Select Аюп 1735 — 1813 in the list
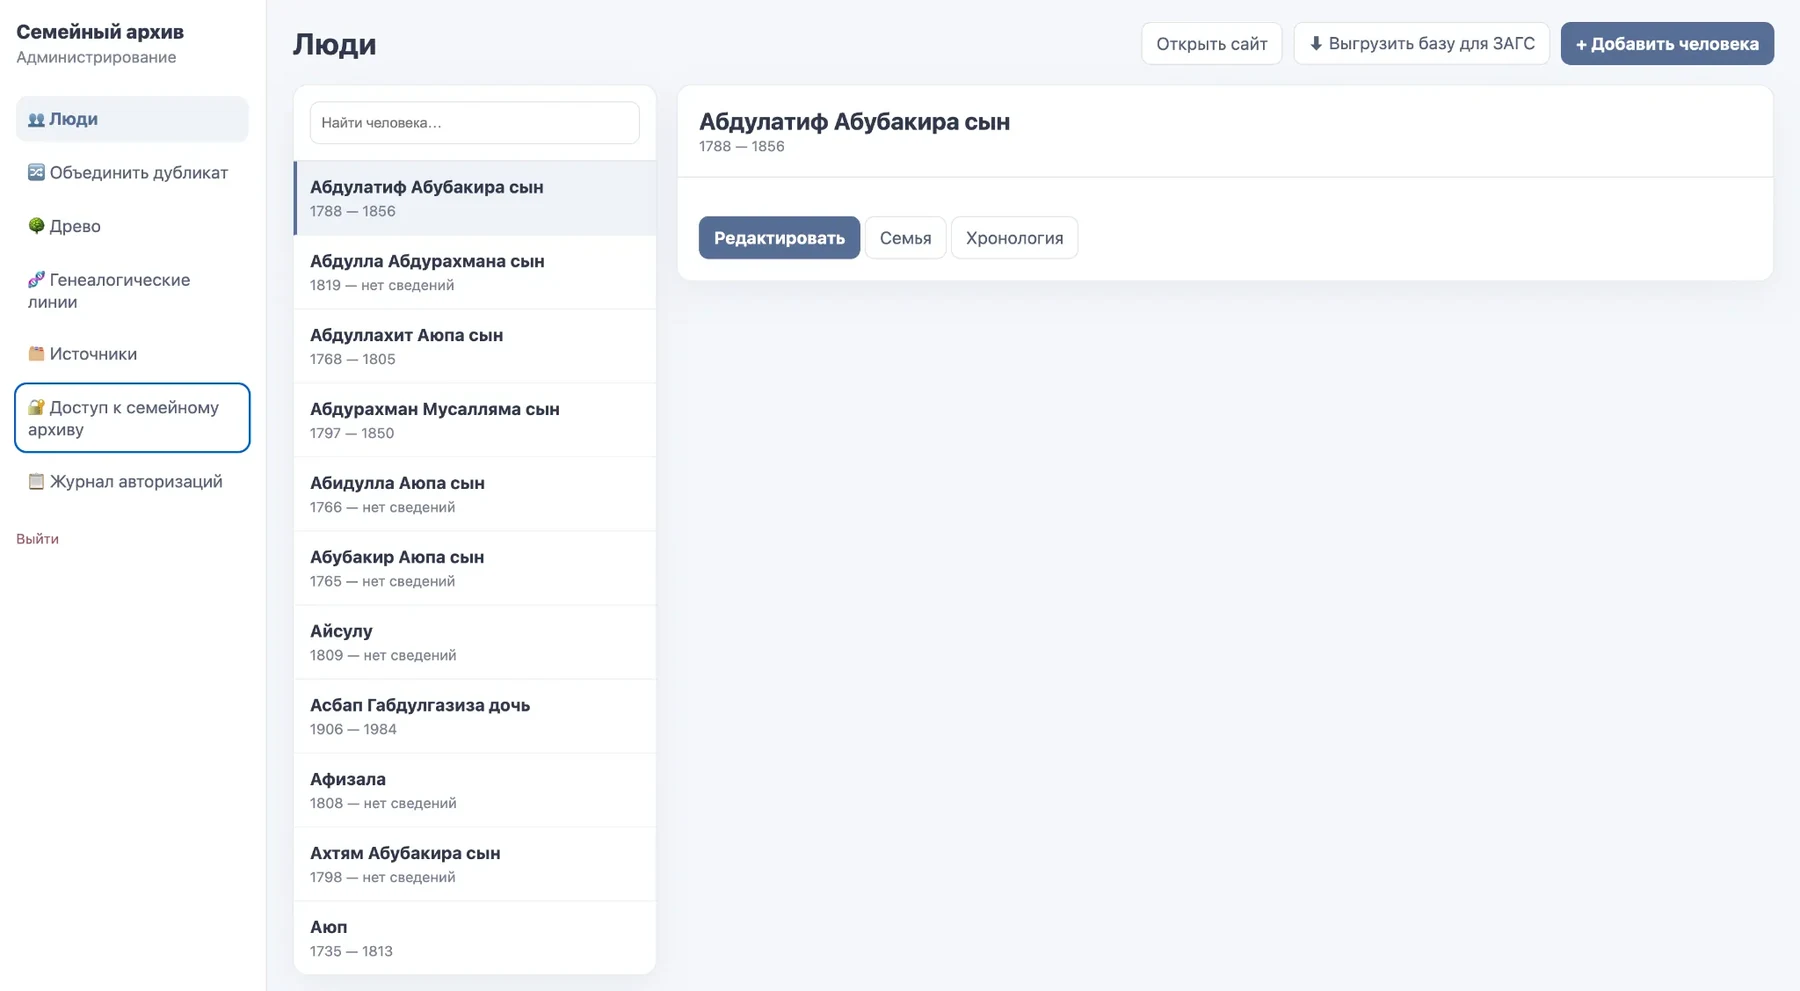Image resolution: width=1800 pixels, height=991 pixels. pyautogui.click(x=475, y=938)
